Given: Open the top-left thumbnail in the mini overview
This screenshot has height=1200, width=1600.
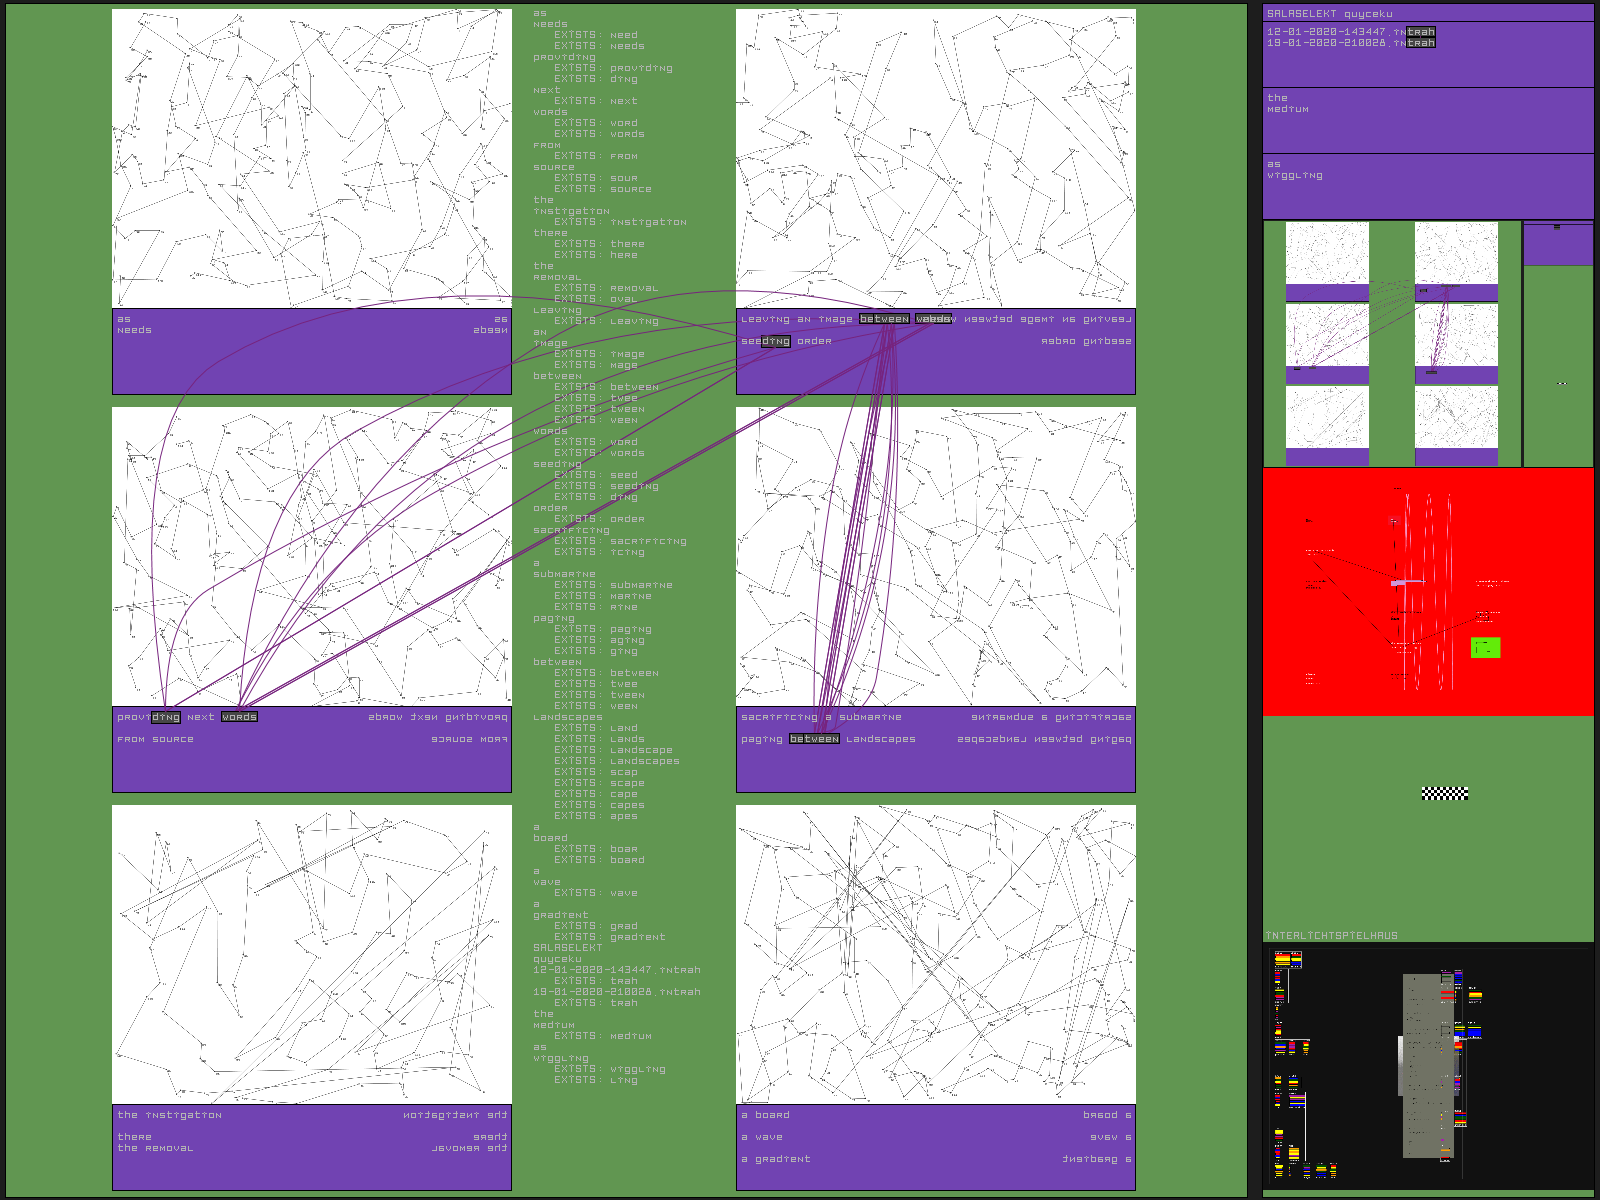Looking at the screenshot, I should [x=1327, y=253].
